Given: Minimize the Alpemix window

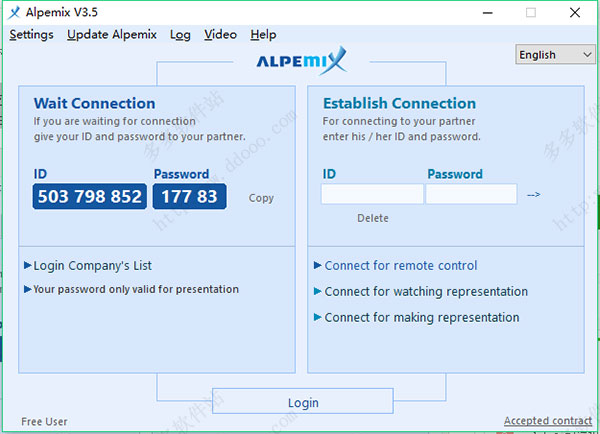Looking at the screenshot, I should [488, 13].
